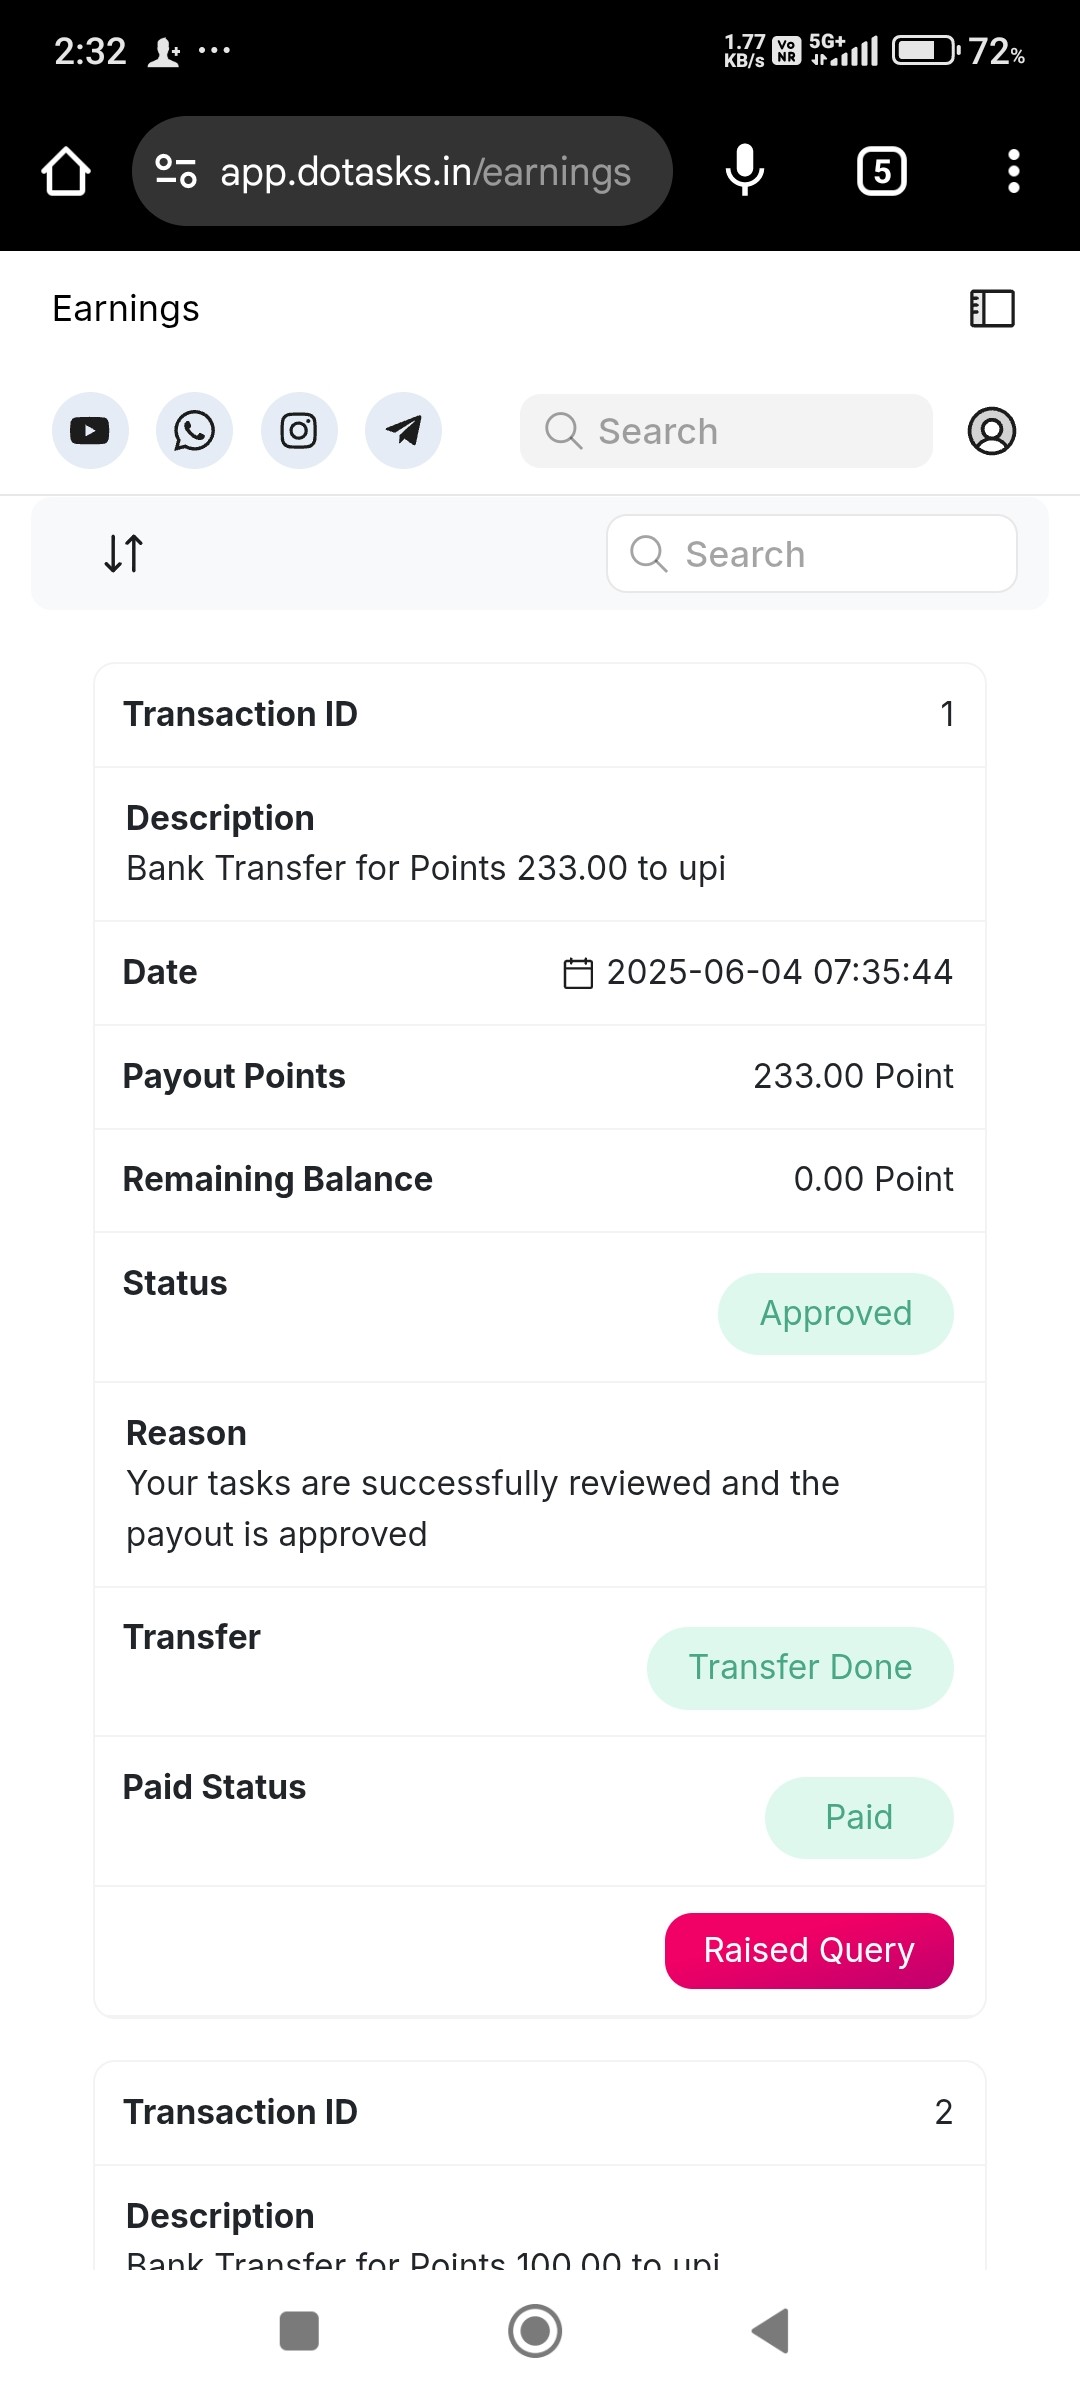Tap the microphone voice search icon

(745, 171)
